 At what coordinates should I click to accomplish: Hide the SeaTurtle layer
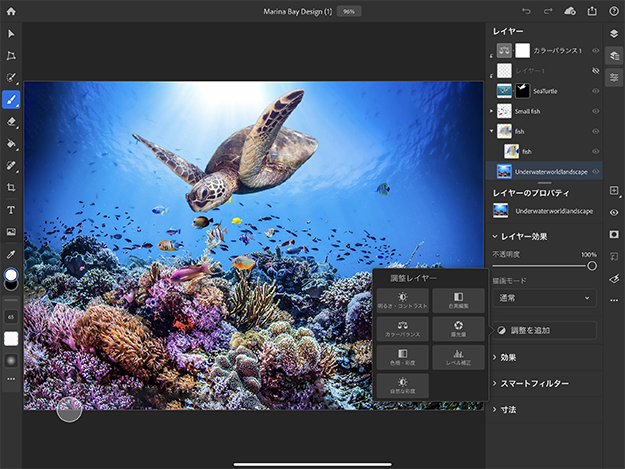[x=595, y=91]
